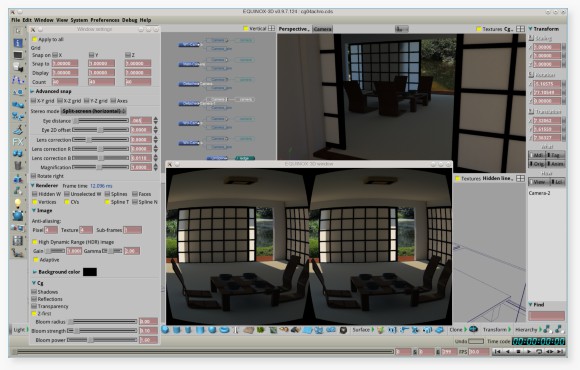Click the white camera cube icon in left toolbar
This screenshot has width=580, height=370.
pyautogui.click(x=17, y=67)
